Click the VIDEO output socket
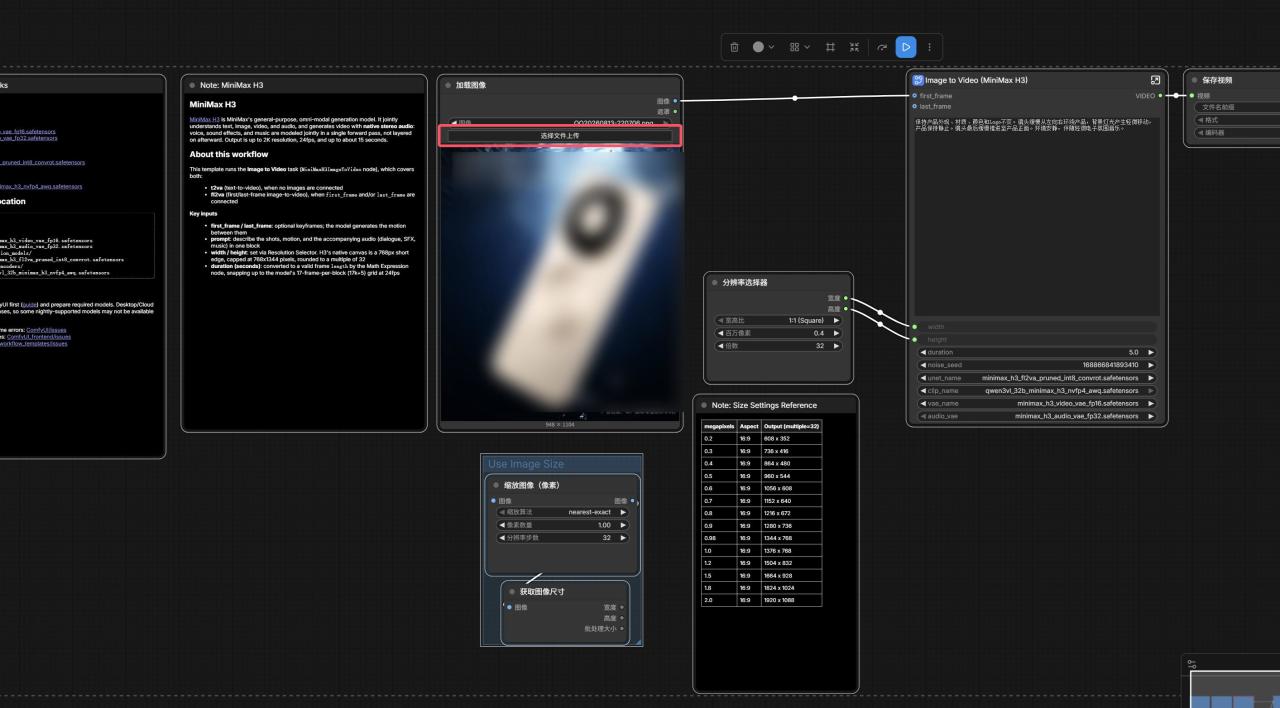This screenshot has height=708, width=1280. (1160, 96)
